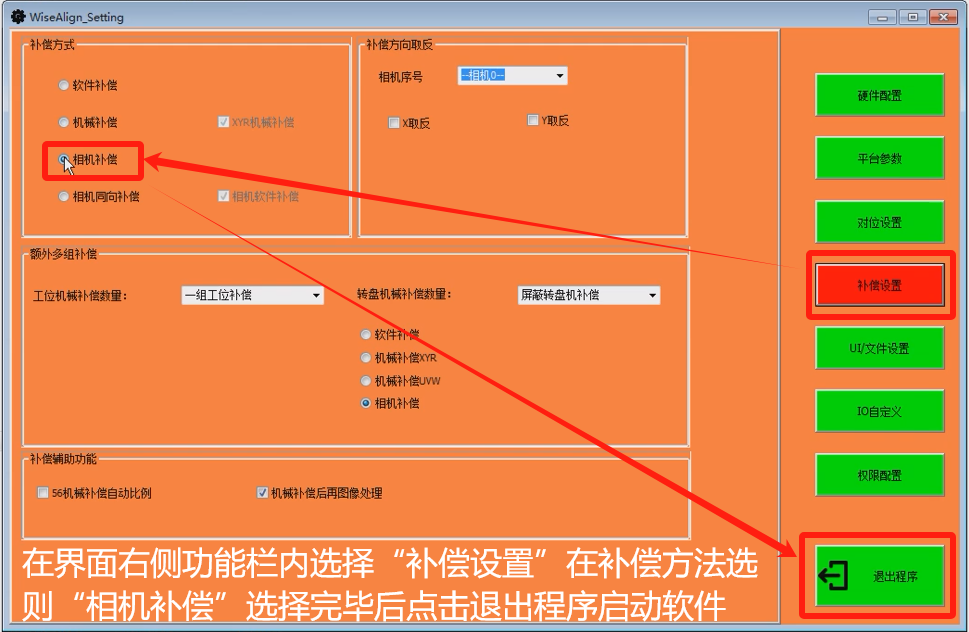Select the 机械补偿 radio option in 补偿方式
Image resolution: width=969 pixels, height=632 pixels.
tap(64, 123)
